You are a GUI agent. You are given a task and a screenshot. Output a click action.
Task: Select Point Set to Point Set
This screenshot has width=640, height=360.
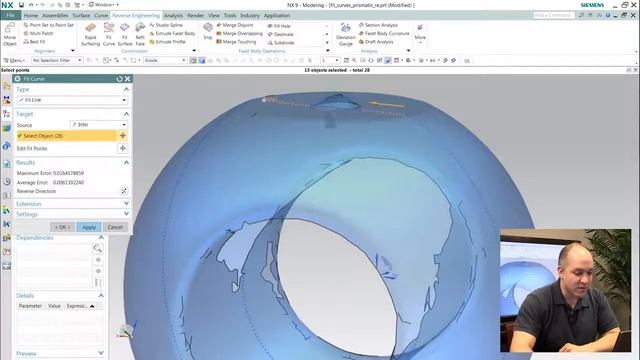tap(49, 25)
